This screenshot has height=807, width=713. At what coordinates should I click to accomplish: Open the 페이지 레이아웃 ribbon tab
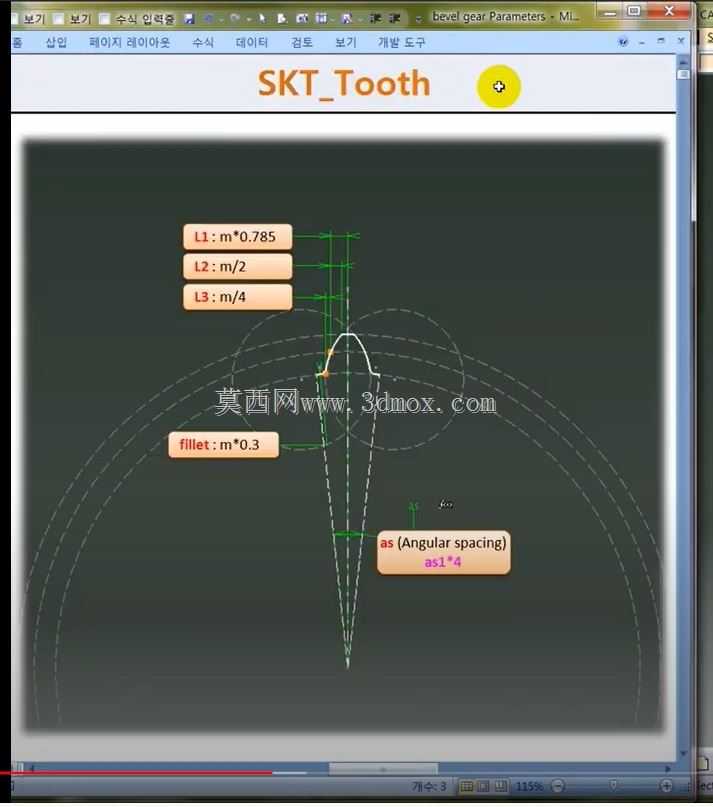click(x=129, y=42)
